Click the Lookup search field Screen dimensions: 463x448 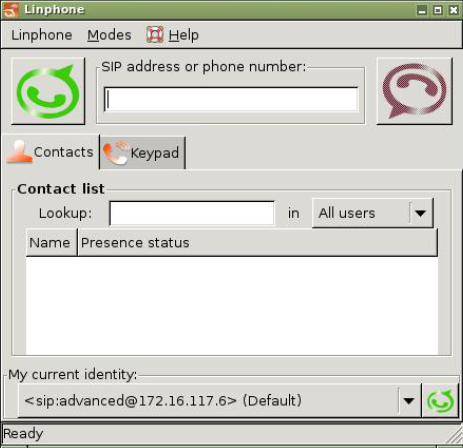pos(192,213)
